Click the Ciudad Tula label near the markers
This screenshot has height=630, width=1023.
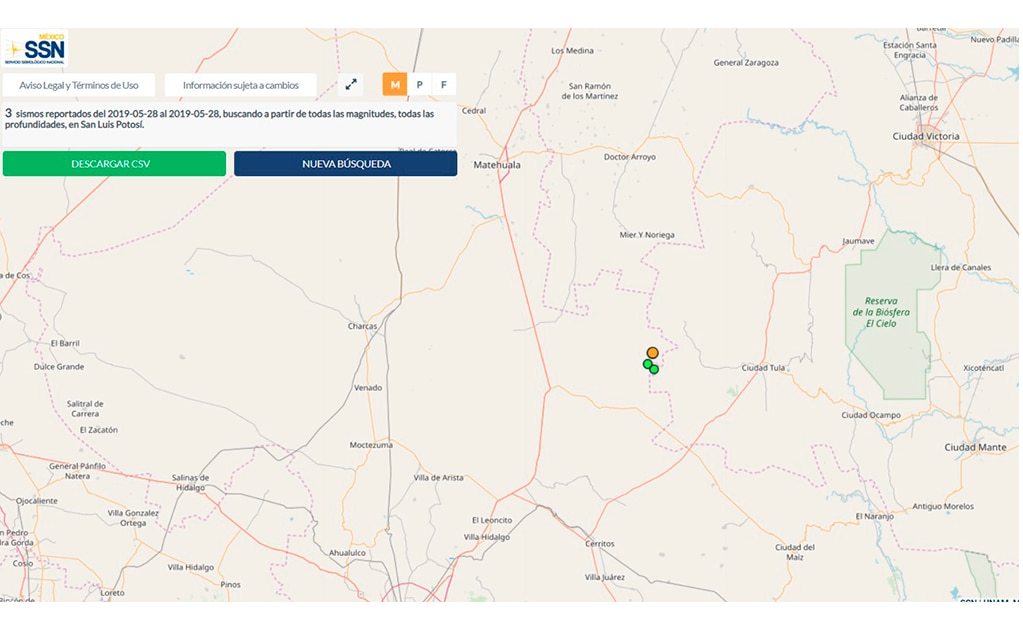[x=763, y=368]
